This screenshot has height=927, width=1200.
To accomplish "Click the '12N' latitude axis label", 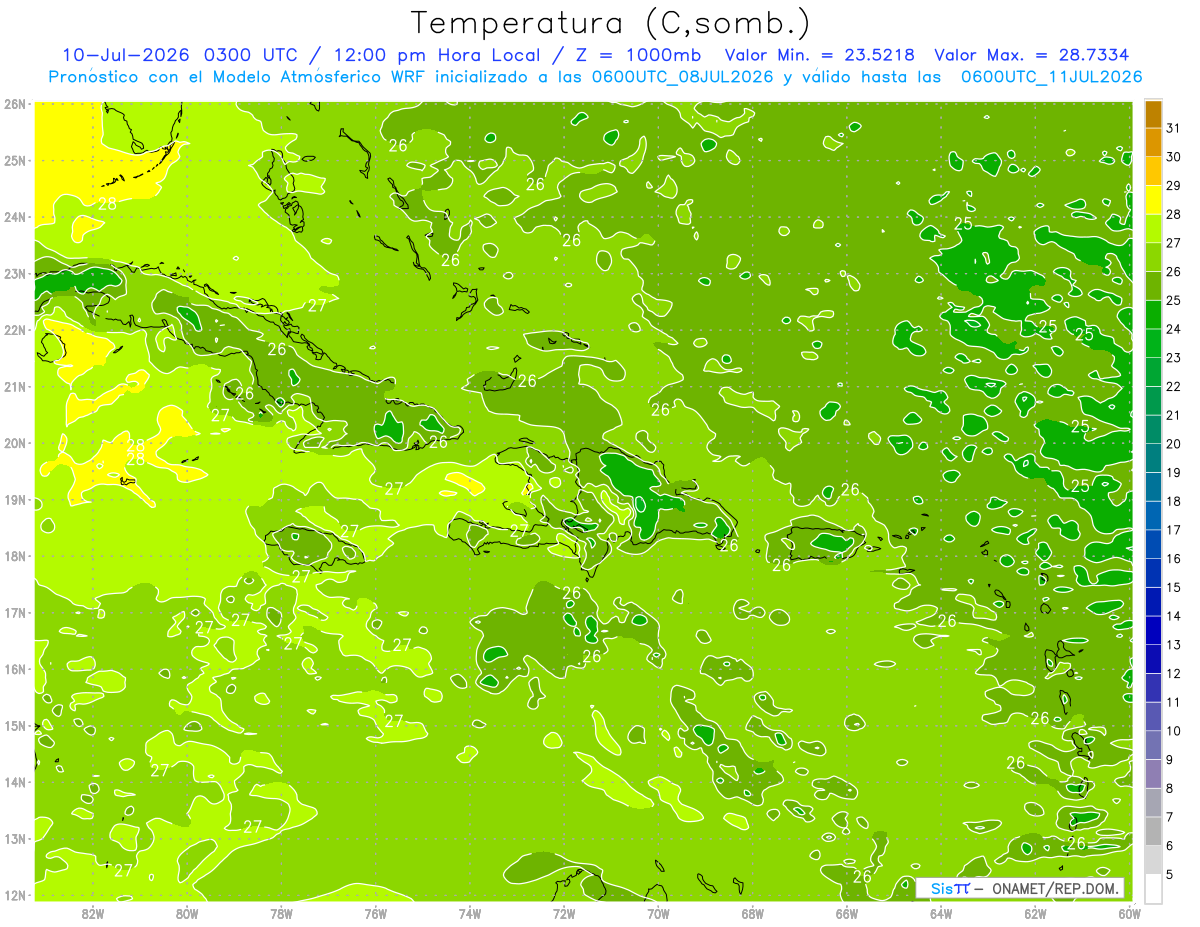I will click(14, 895).
